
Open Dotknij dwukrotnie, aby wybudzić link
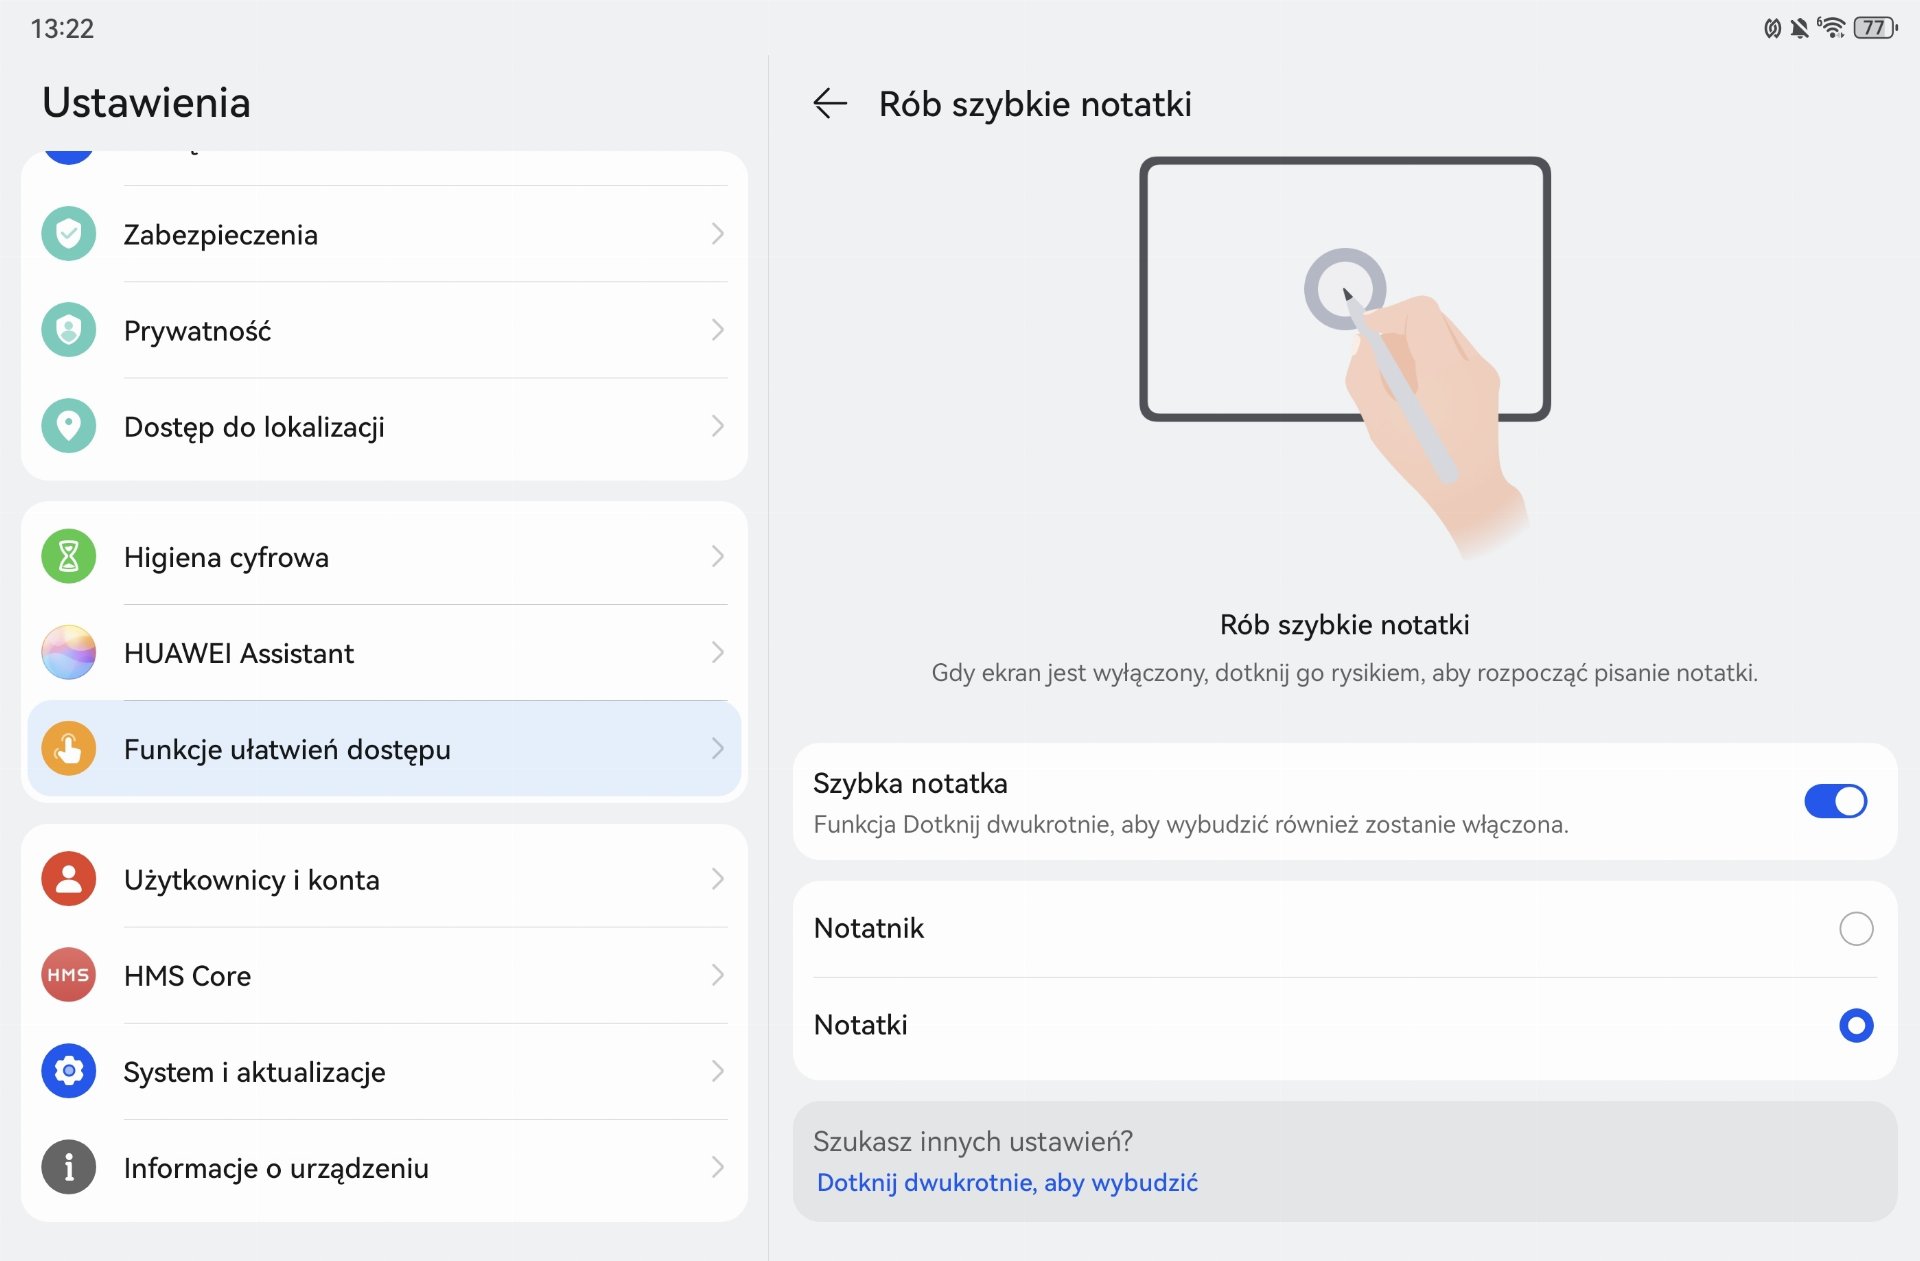1007,1182
